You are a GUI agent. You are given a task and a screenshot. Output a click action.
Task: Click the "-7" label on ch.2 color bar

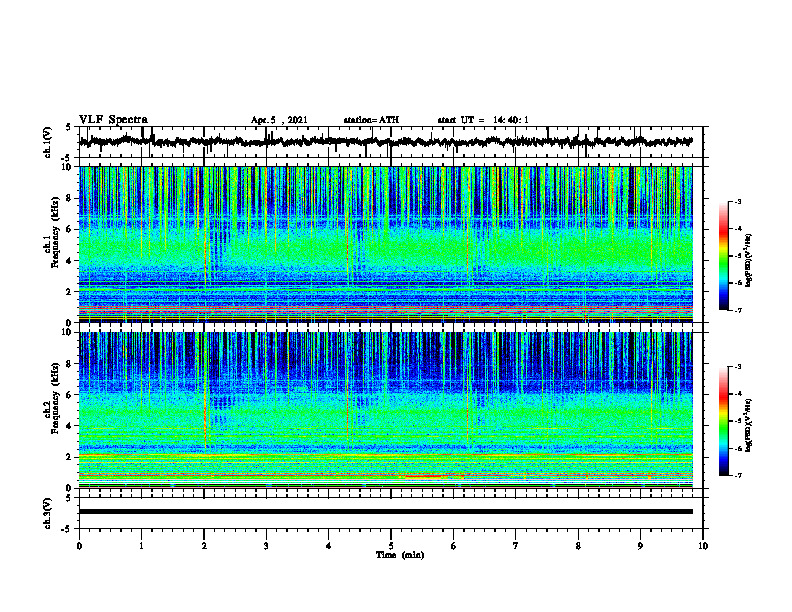point(738,475)
